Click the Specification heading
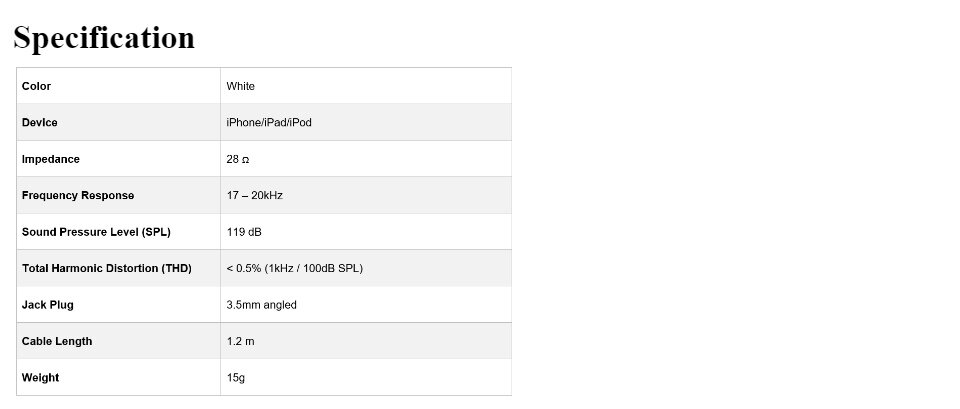The height and width of the screenshot is (409, 960). tap(104, 38)
